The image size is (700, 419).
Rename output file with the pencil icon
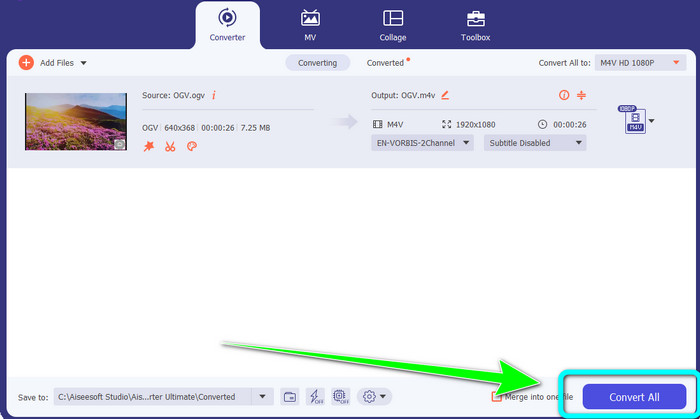tap(445, 95)
